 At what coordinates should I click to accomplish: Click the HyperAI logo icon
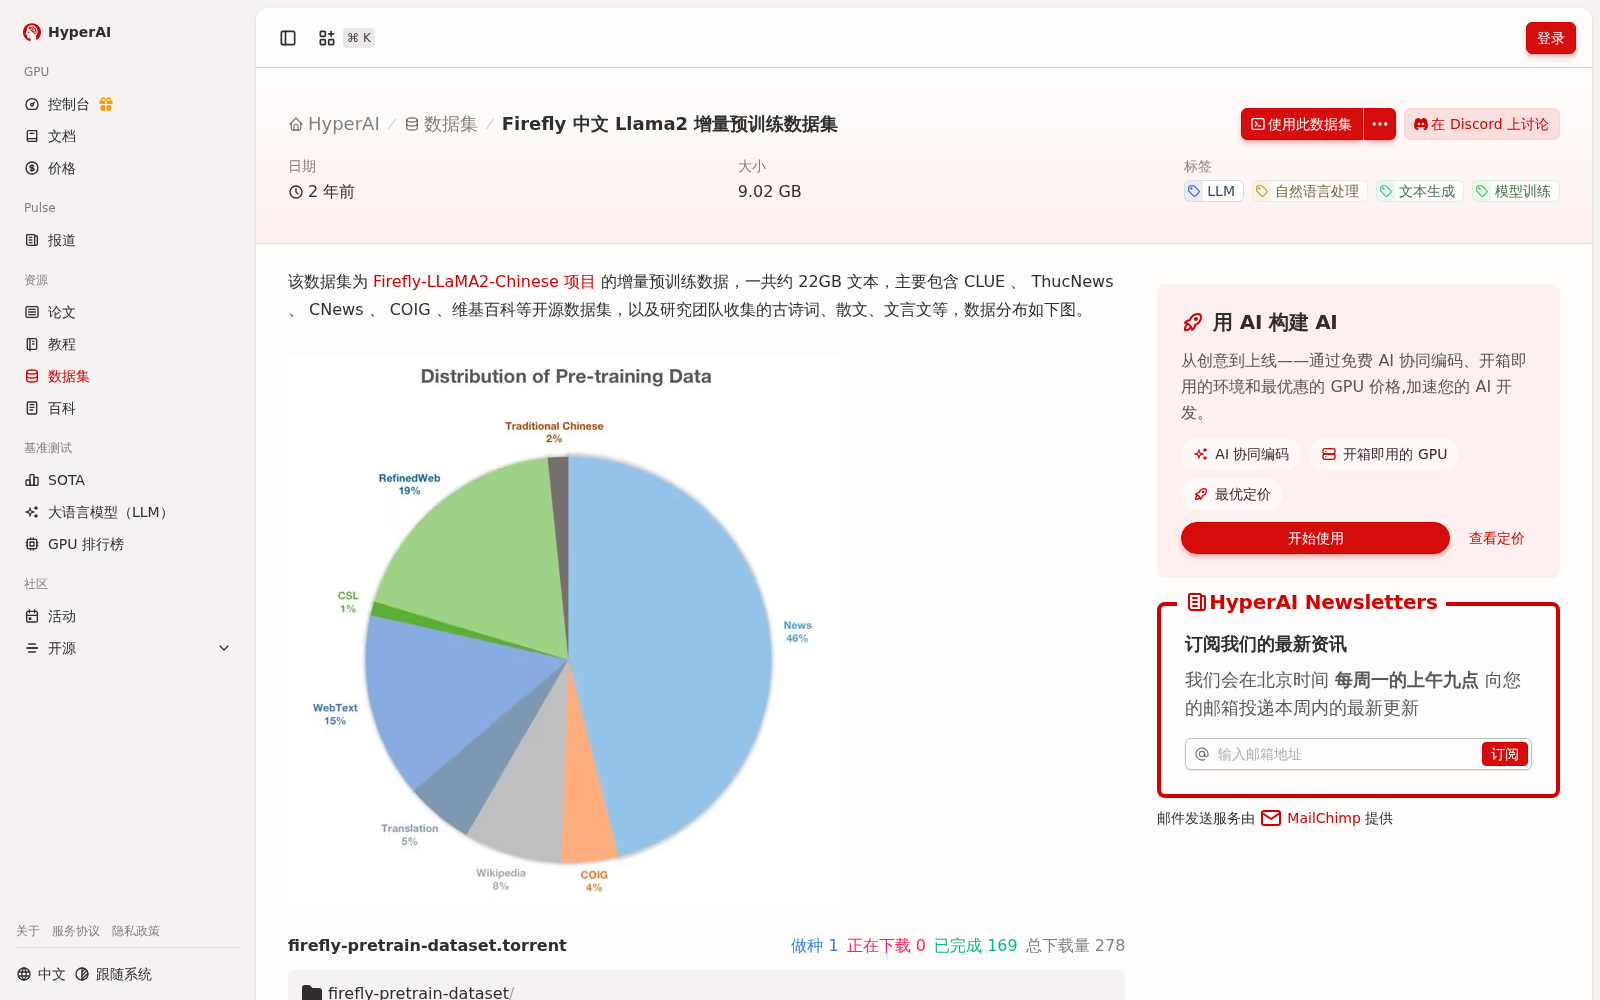tap(32, 32)
